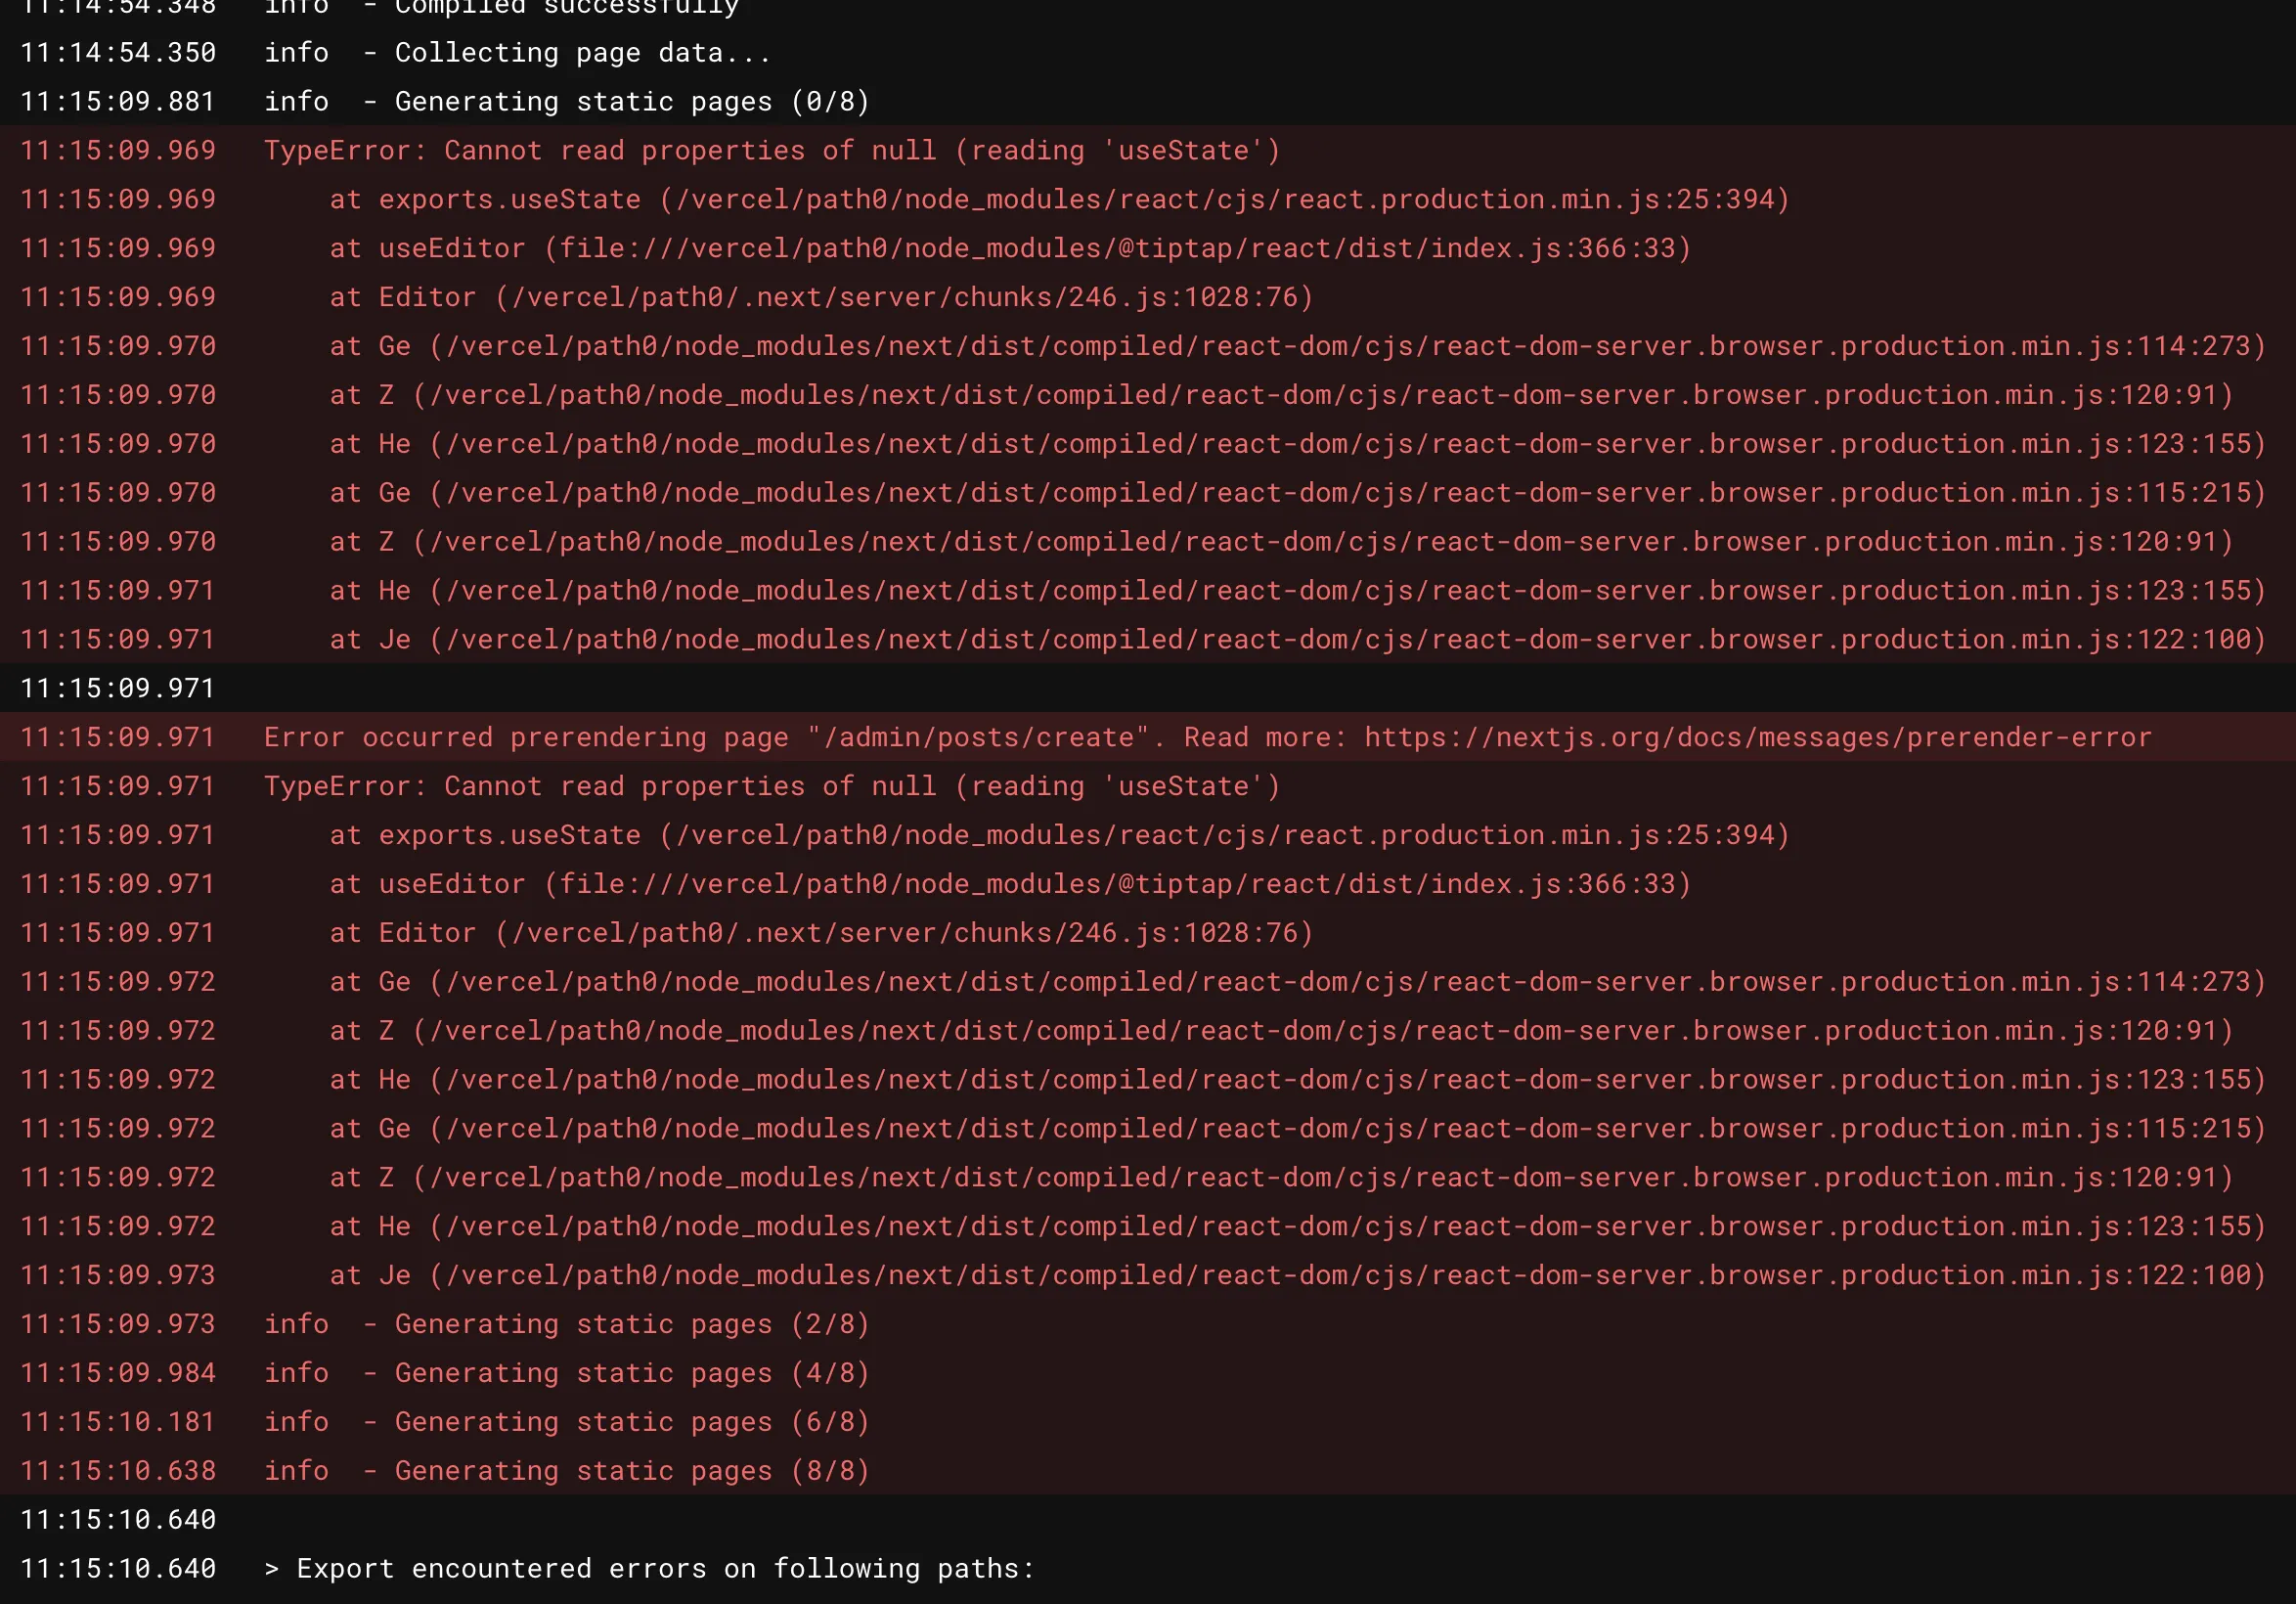Click the "Error occurred prerendering page" message
Screen dimensions: 2296x1604
pos(524,738)
